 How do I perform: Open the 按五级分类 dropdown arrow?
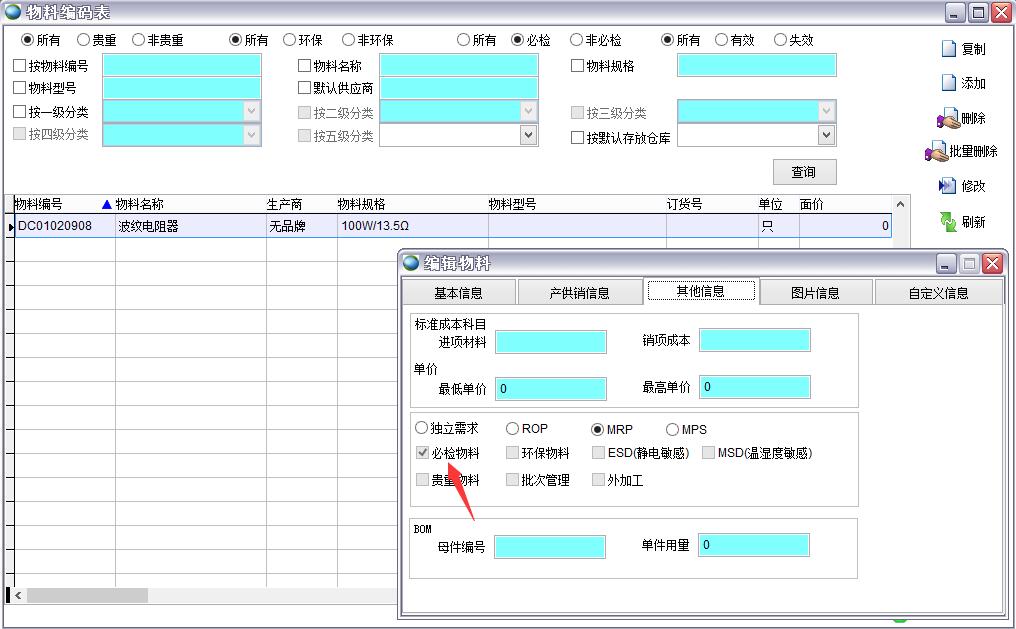pos(529,135)
